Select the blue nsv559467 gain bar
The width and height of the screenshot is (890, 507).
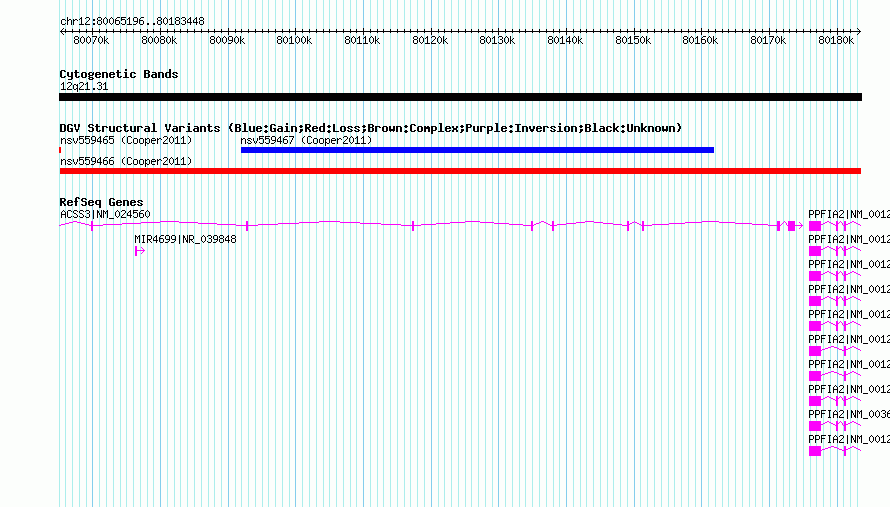click(477, 150)
